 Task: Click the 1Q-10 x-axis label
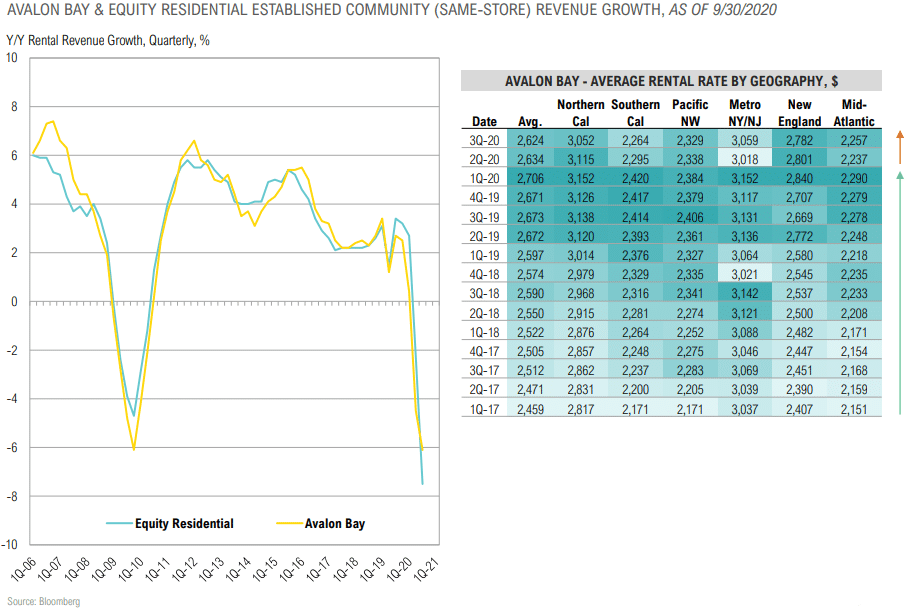tap(131, 569)
